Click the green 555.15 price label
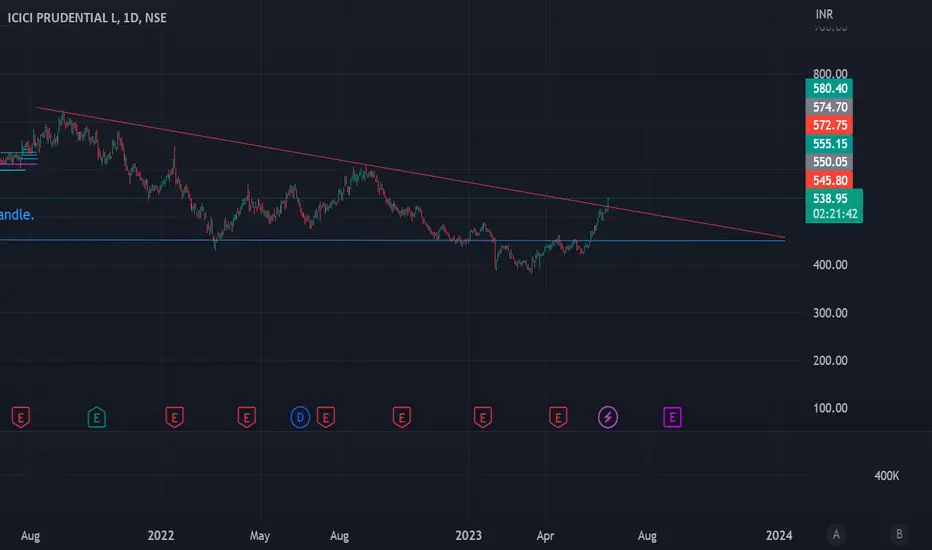This screenshot has width=932, height=550. pyautogui.click(x=829, y=144)
